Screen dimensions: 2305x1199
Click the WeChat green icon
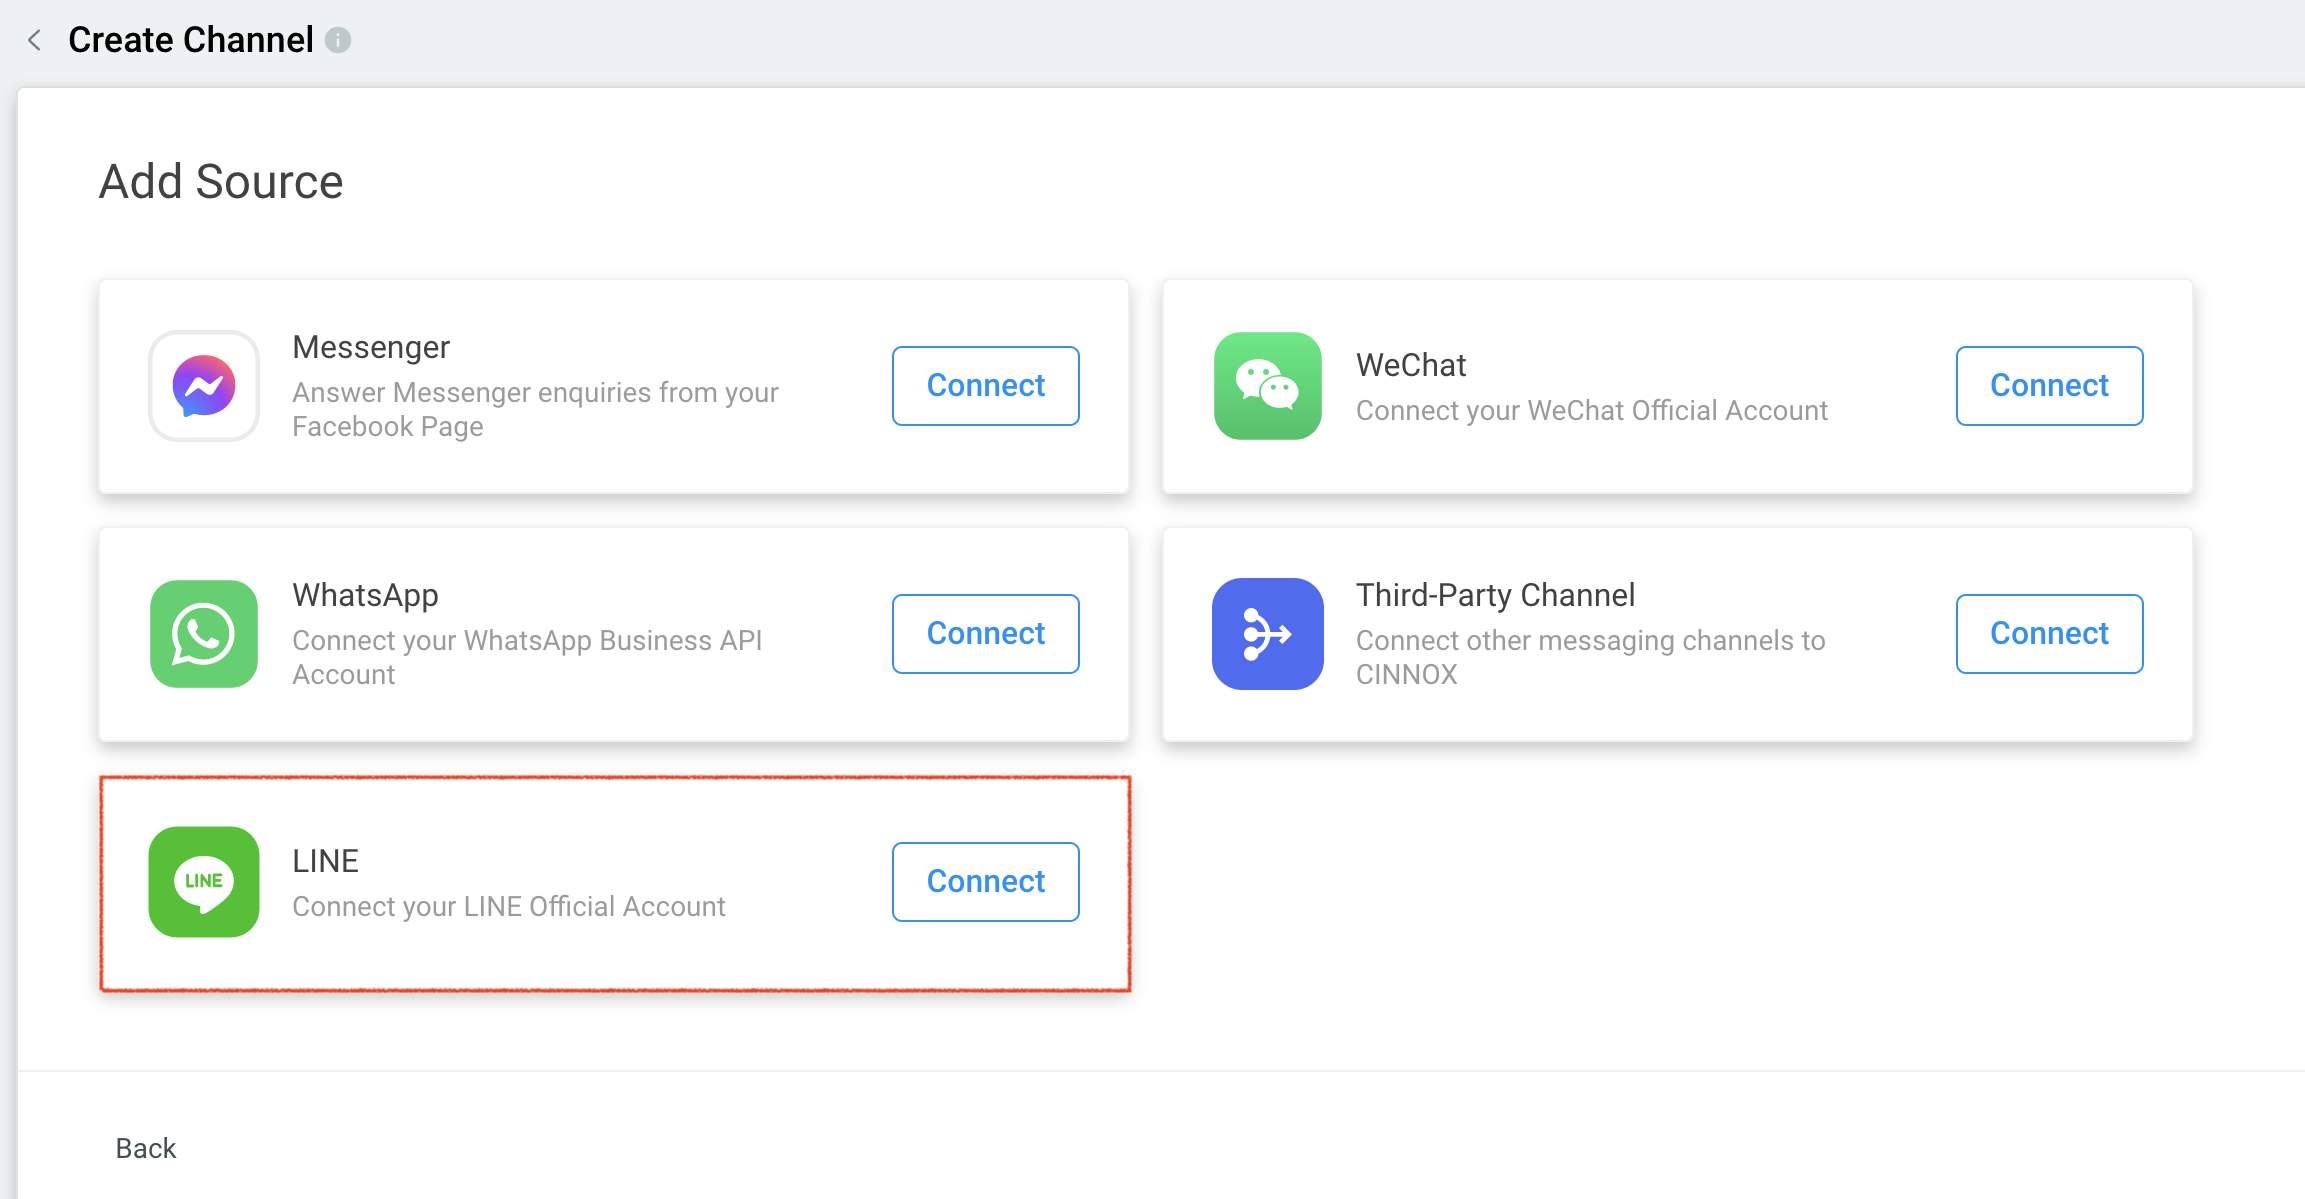point(1267,386)
